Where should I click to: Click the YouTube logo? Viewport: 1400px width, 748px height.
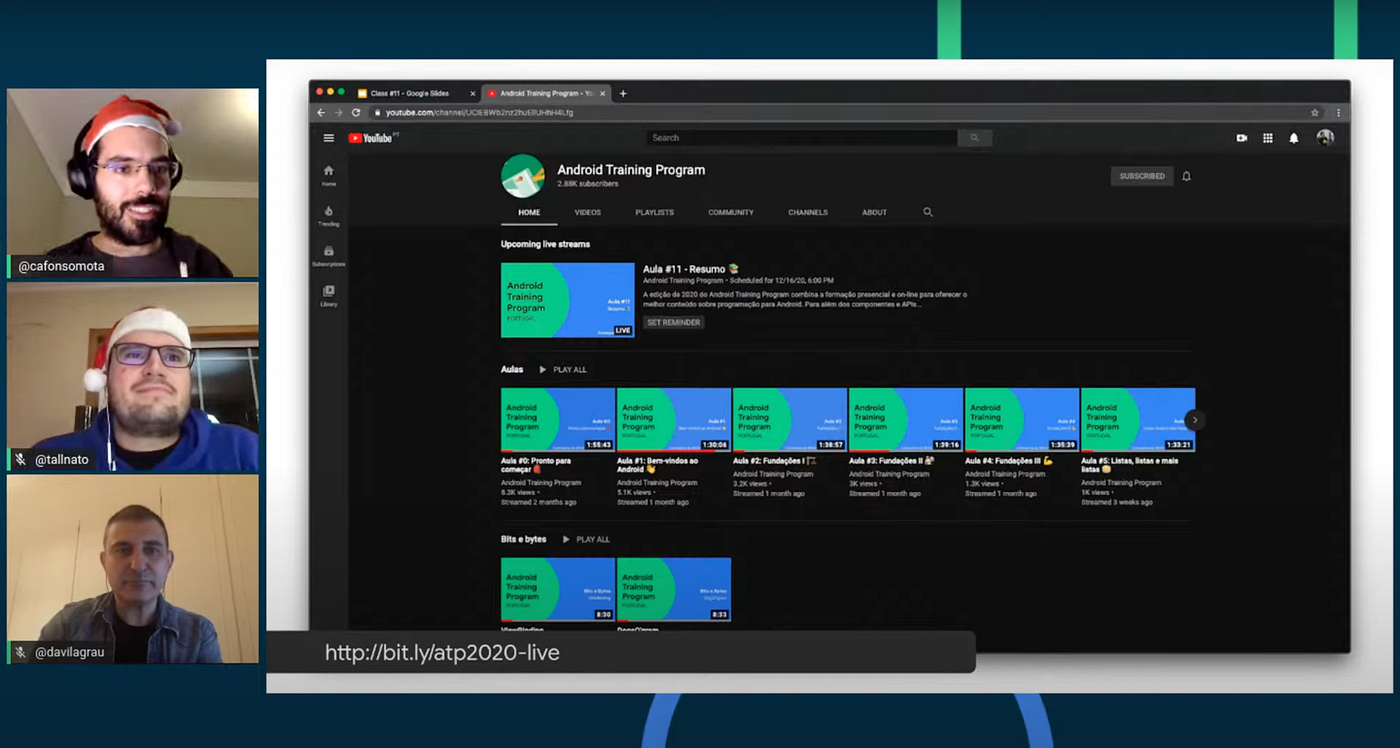tap(372, 138)
